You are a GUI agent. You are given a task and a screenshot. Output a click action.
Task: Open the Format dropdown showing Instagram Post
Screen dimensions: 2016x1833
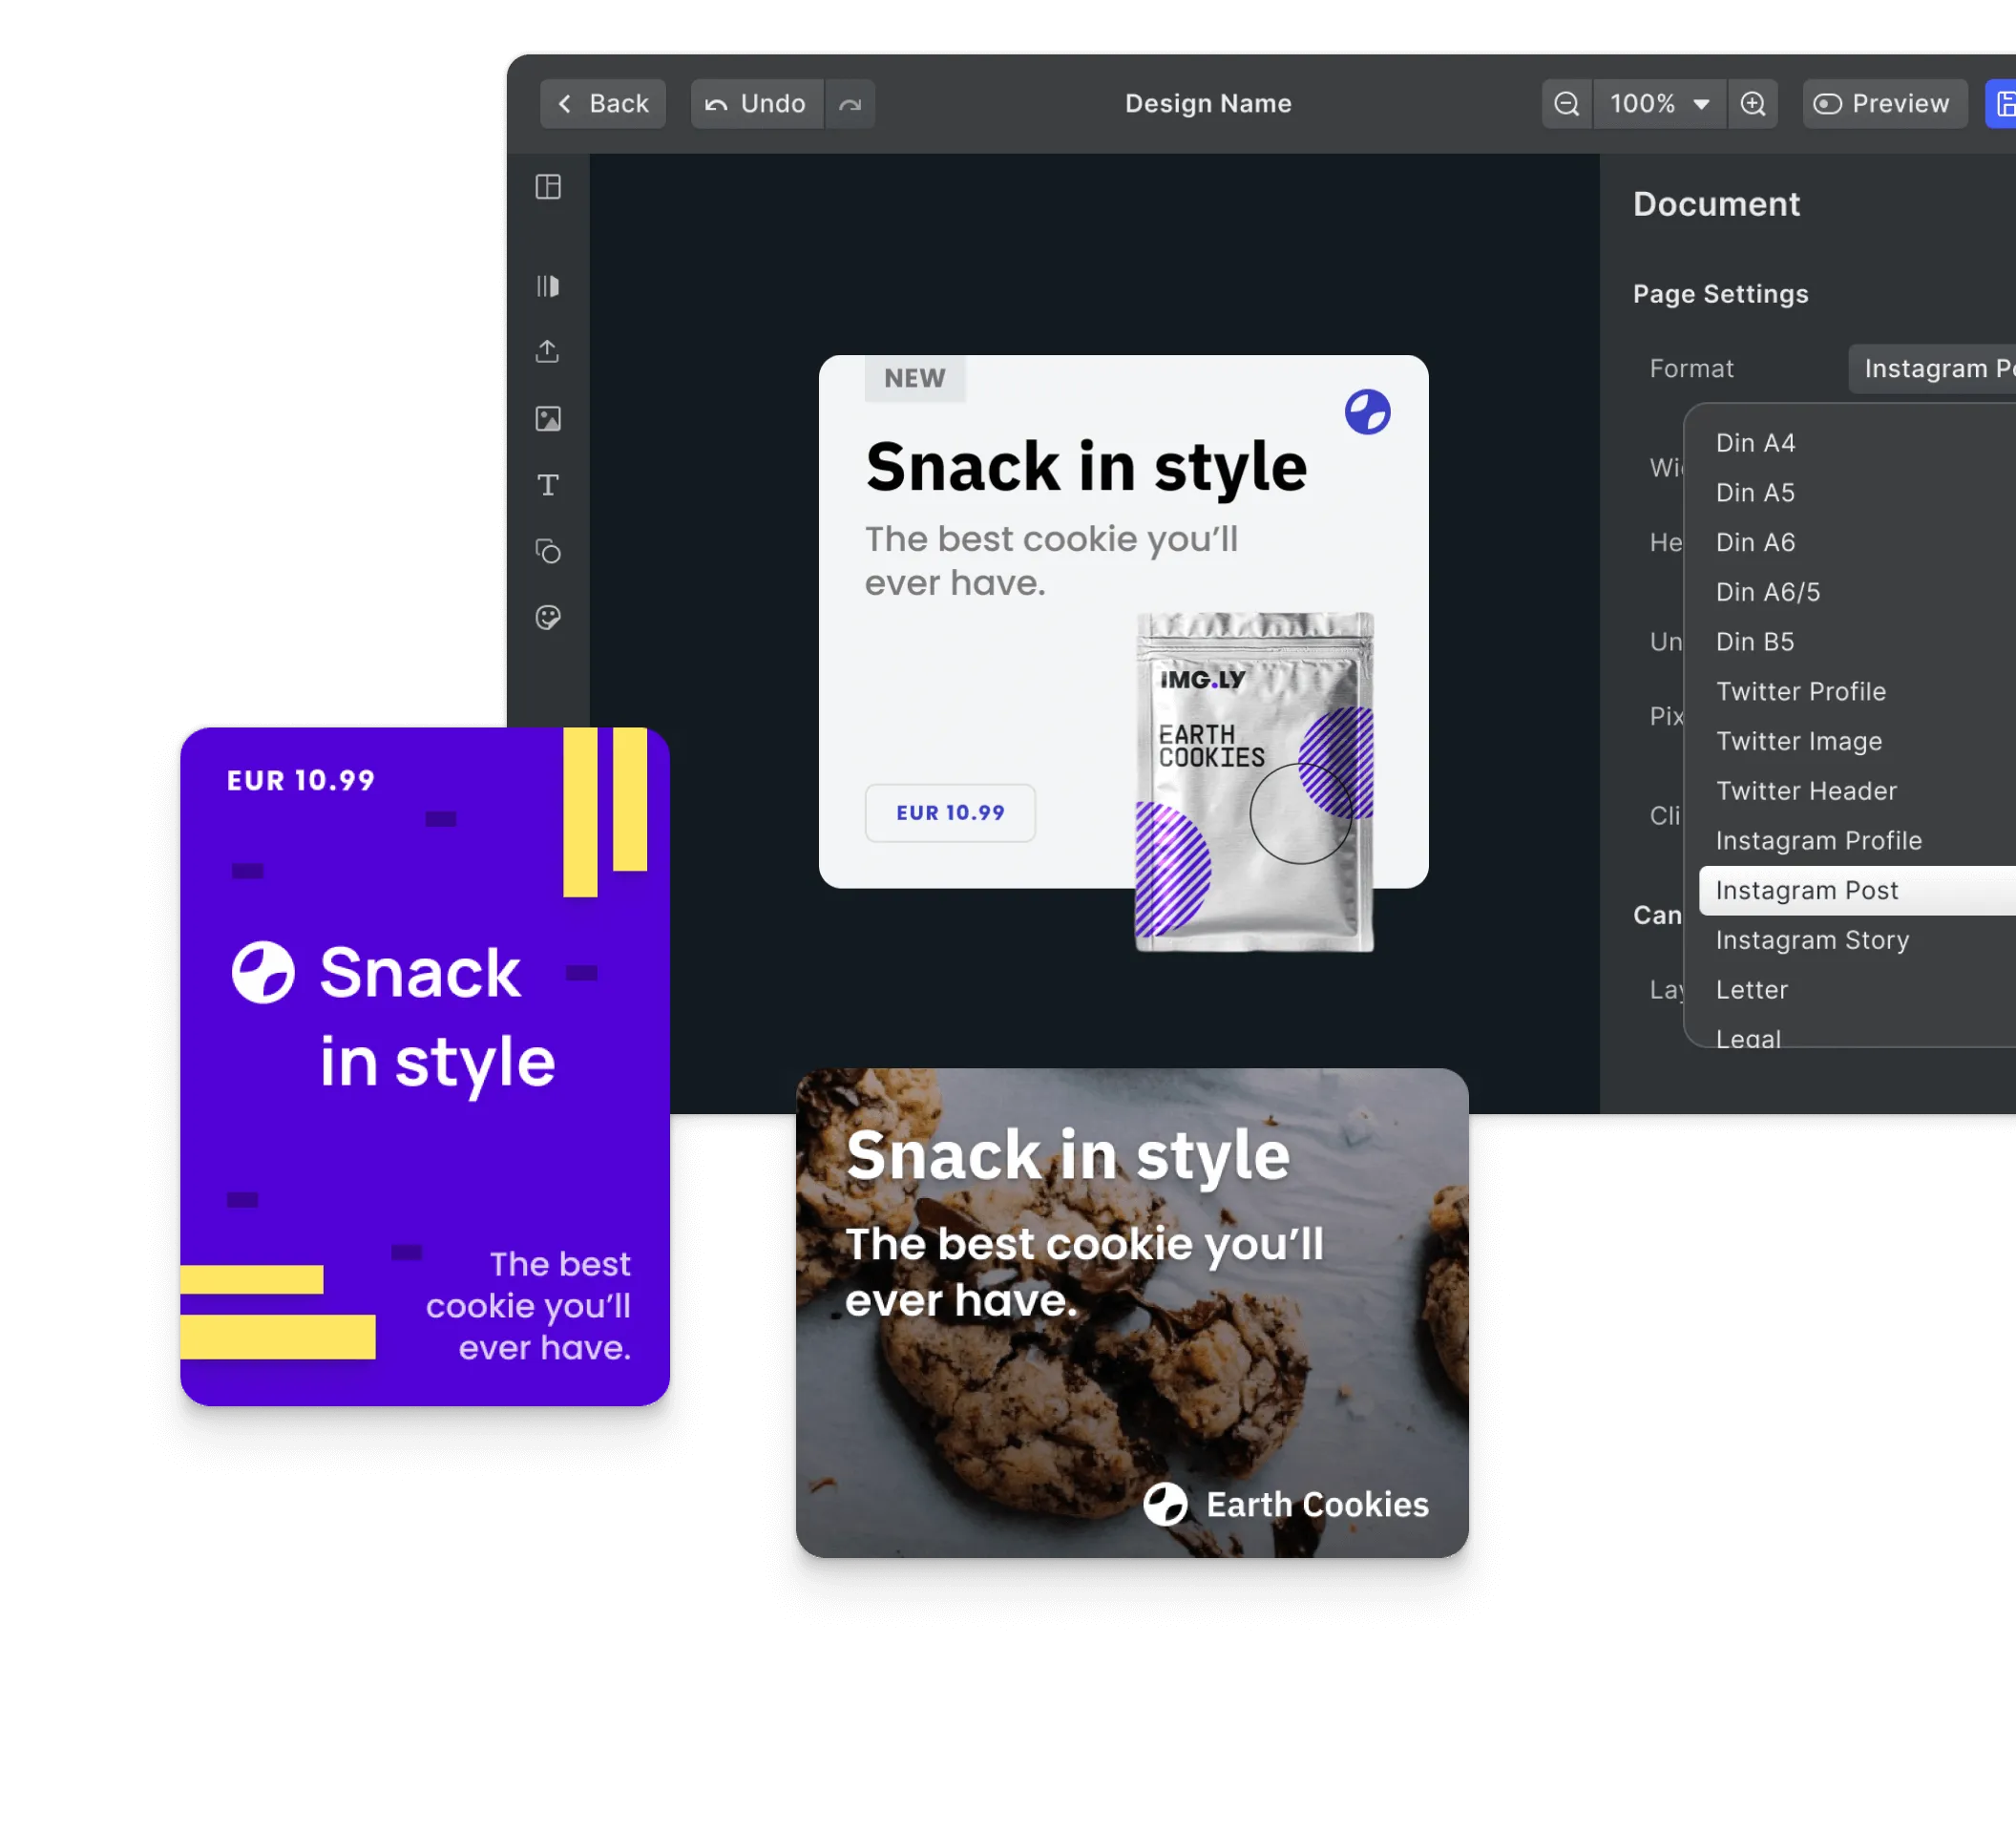tap(1931, 368)
